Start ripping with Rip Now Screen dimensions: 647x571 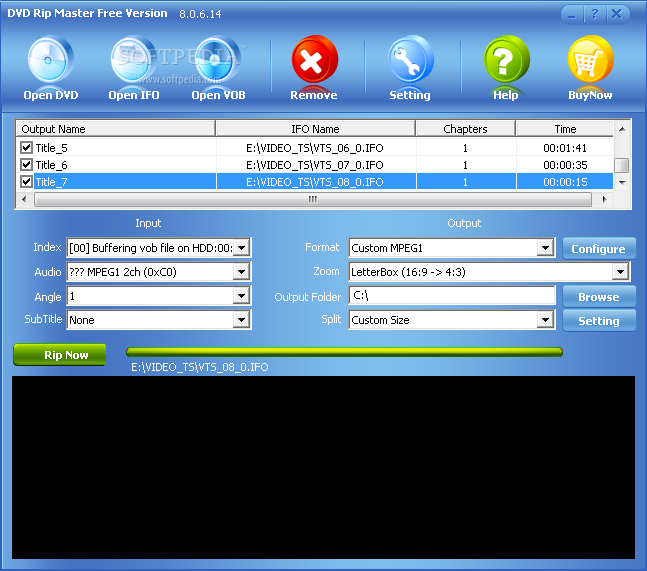(x=60, y=355)
